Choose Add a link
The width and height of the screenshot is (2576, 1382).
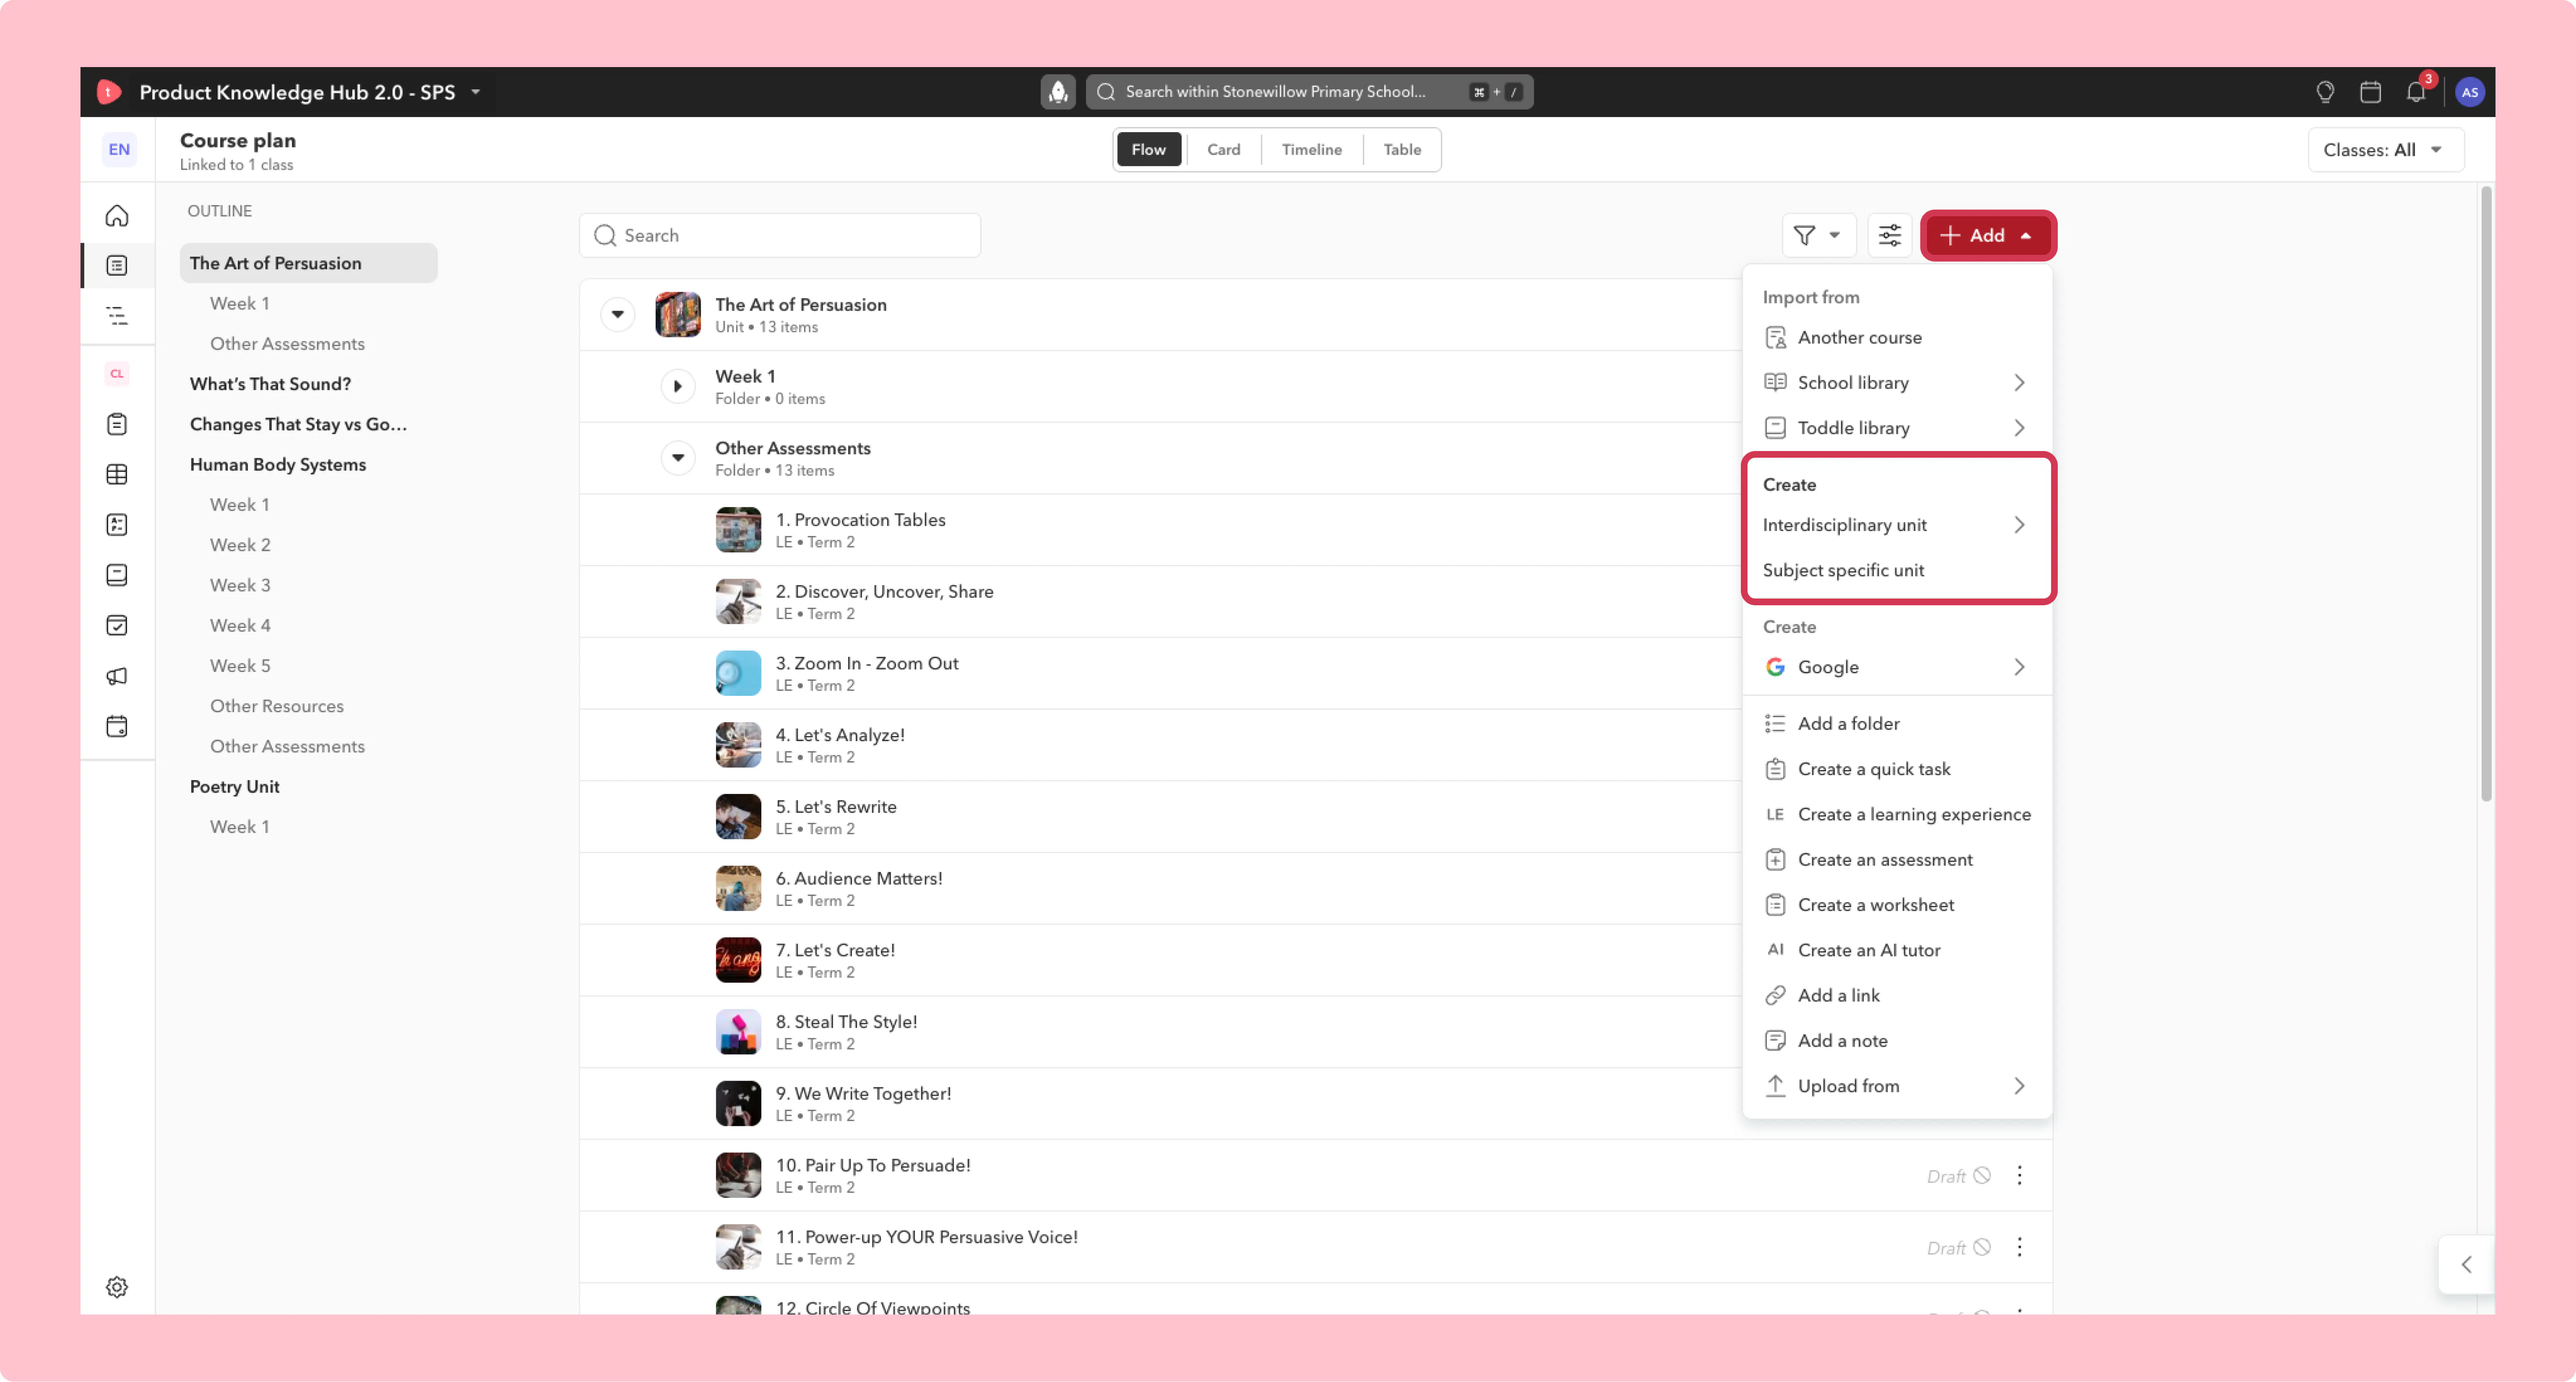tap(1897, 995)
